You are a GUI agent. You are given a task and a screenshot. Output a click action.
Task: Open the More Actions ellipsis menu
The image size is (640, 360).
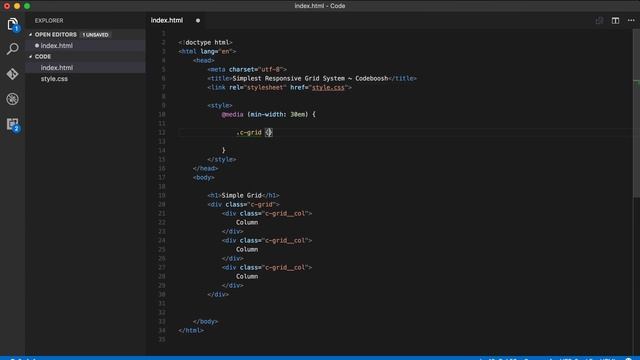[x=631, y=20]
